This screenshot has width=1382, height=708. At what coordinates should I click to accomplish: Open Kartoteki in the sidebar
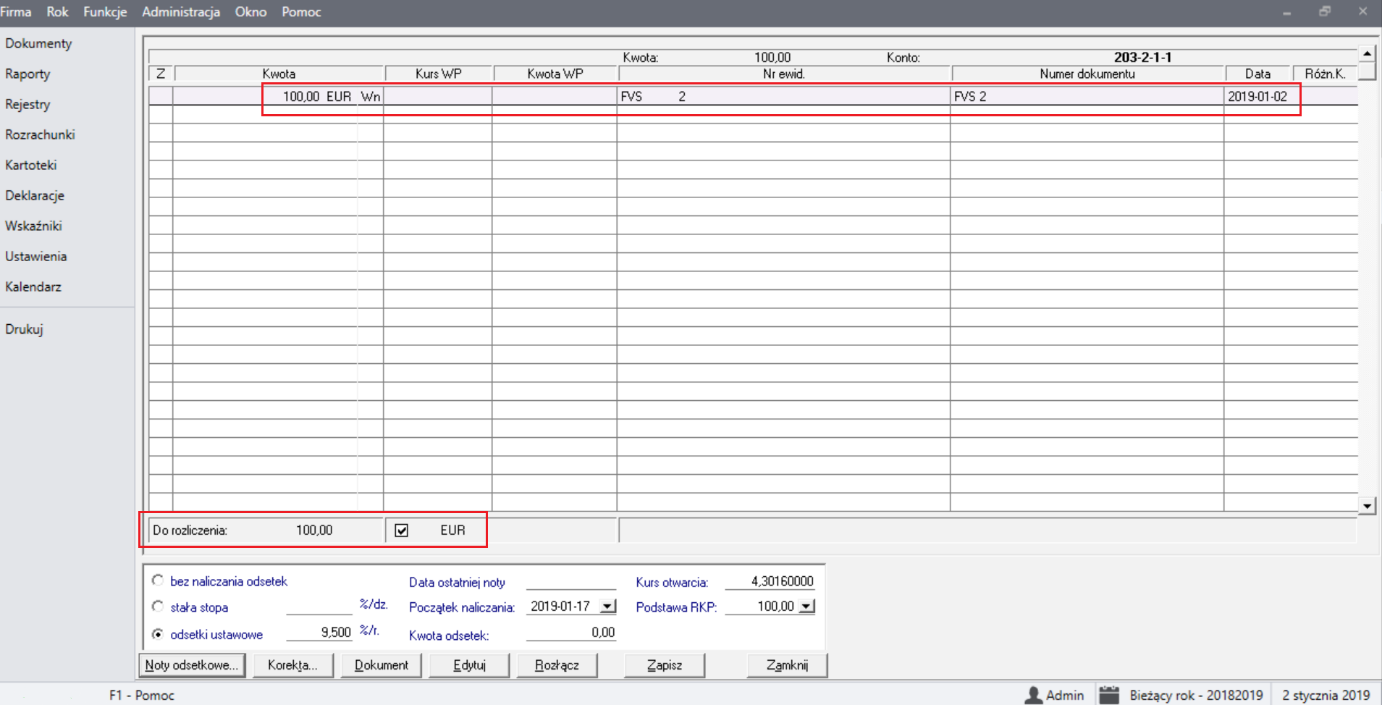pyautogui.click(x=31, y=165)
